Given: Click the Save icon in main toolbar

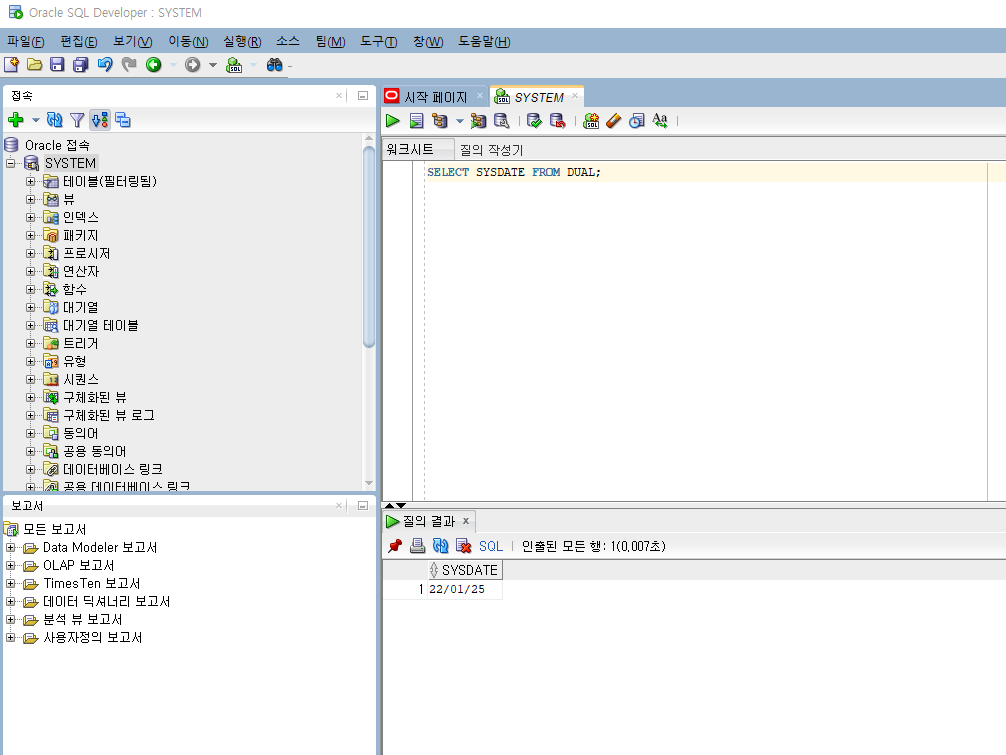Looking at the screenshot, I should tap(57, 65).
